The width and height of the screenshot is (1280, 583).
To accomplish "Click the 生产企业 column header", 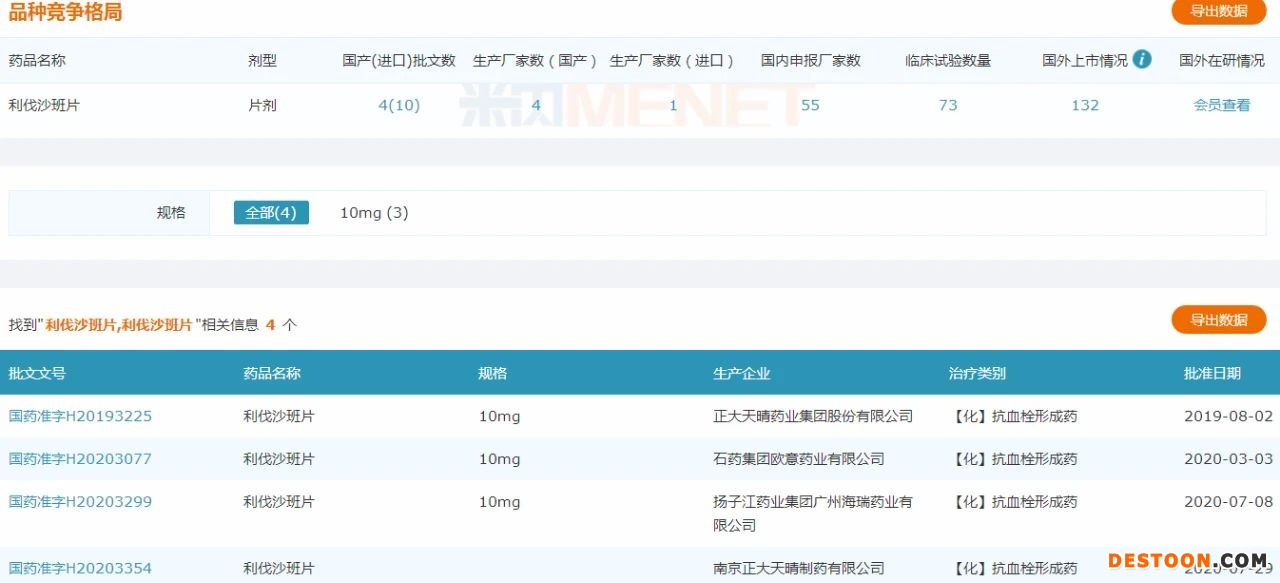I will 741,373.
